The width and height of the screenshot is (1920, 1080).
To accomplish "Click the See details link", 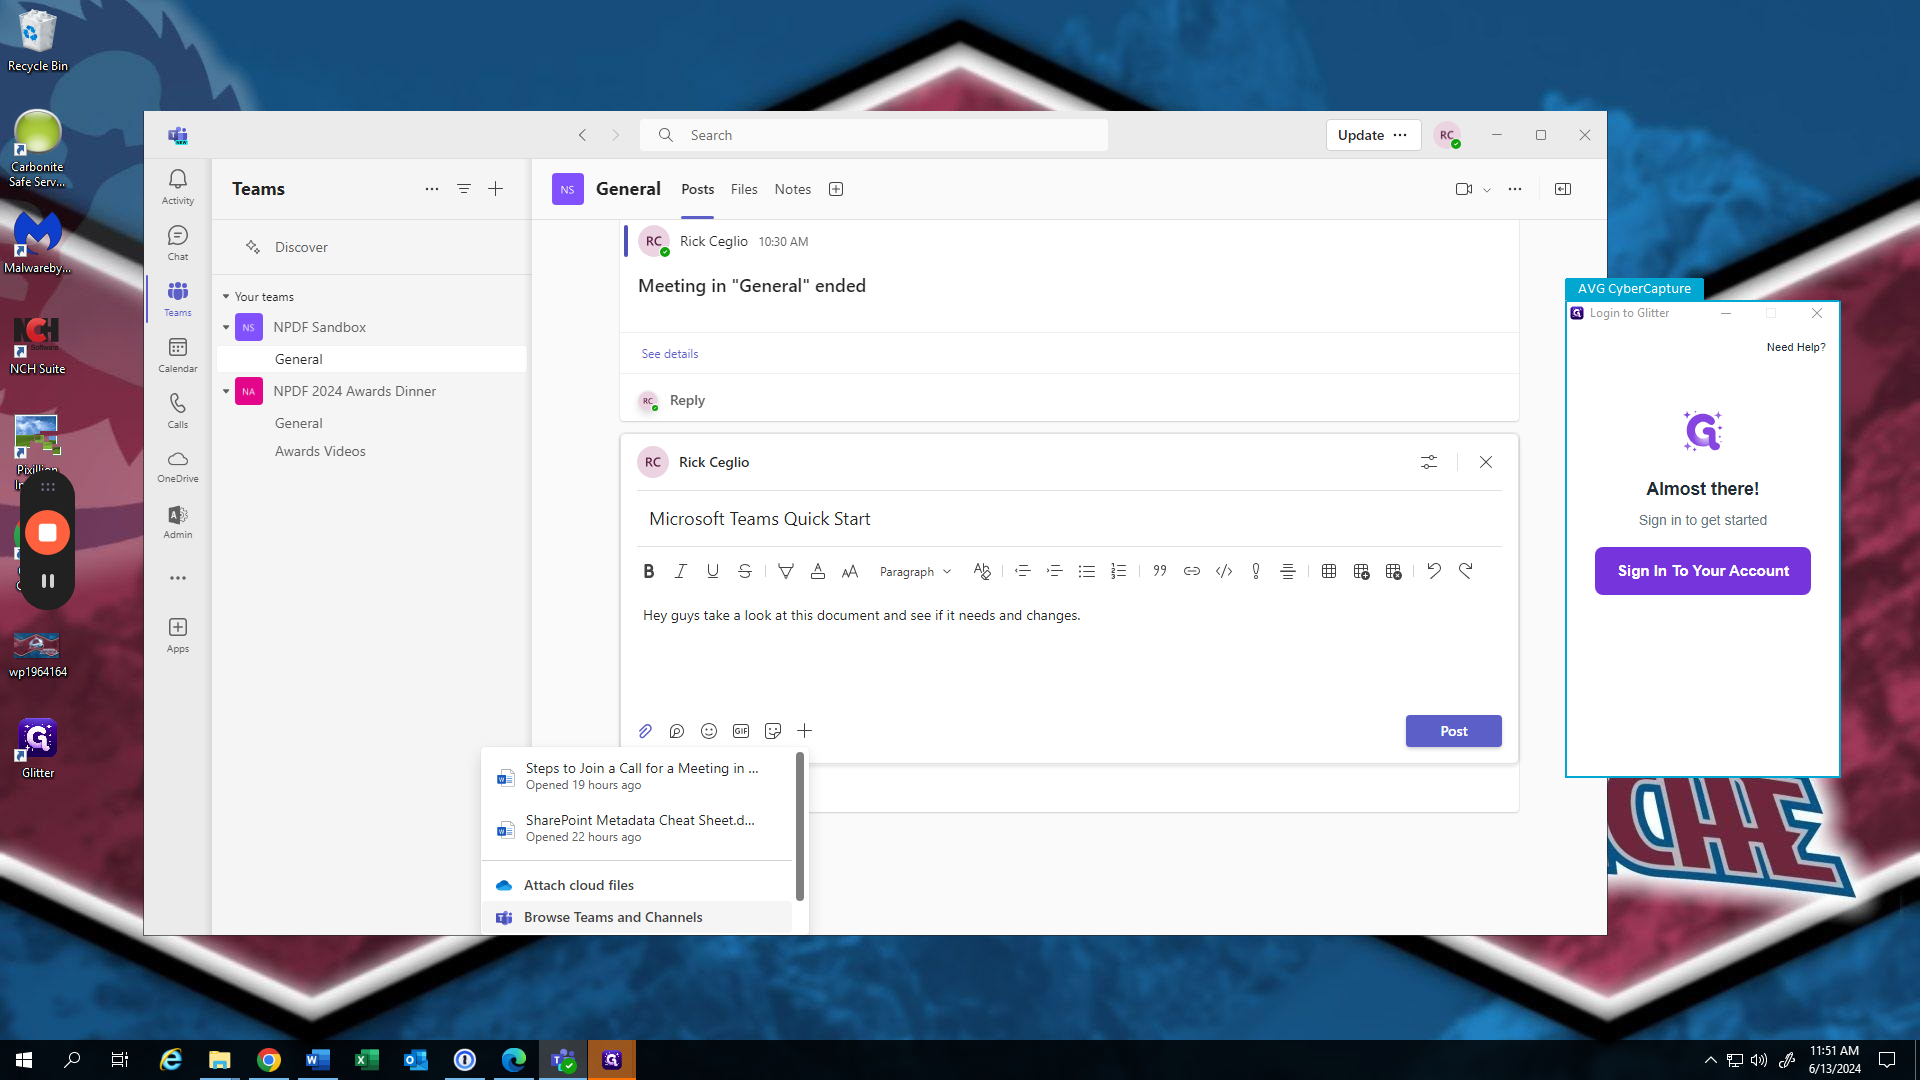I will point(669,354).
